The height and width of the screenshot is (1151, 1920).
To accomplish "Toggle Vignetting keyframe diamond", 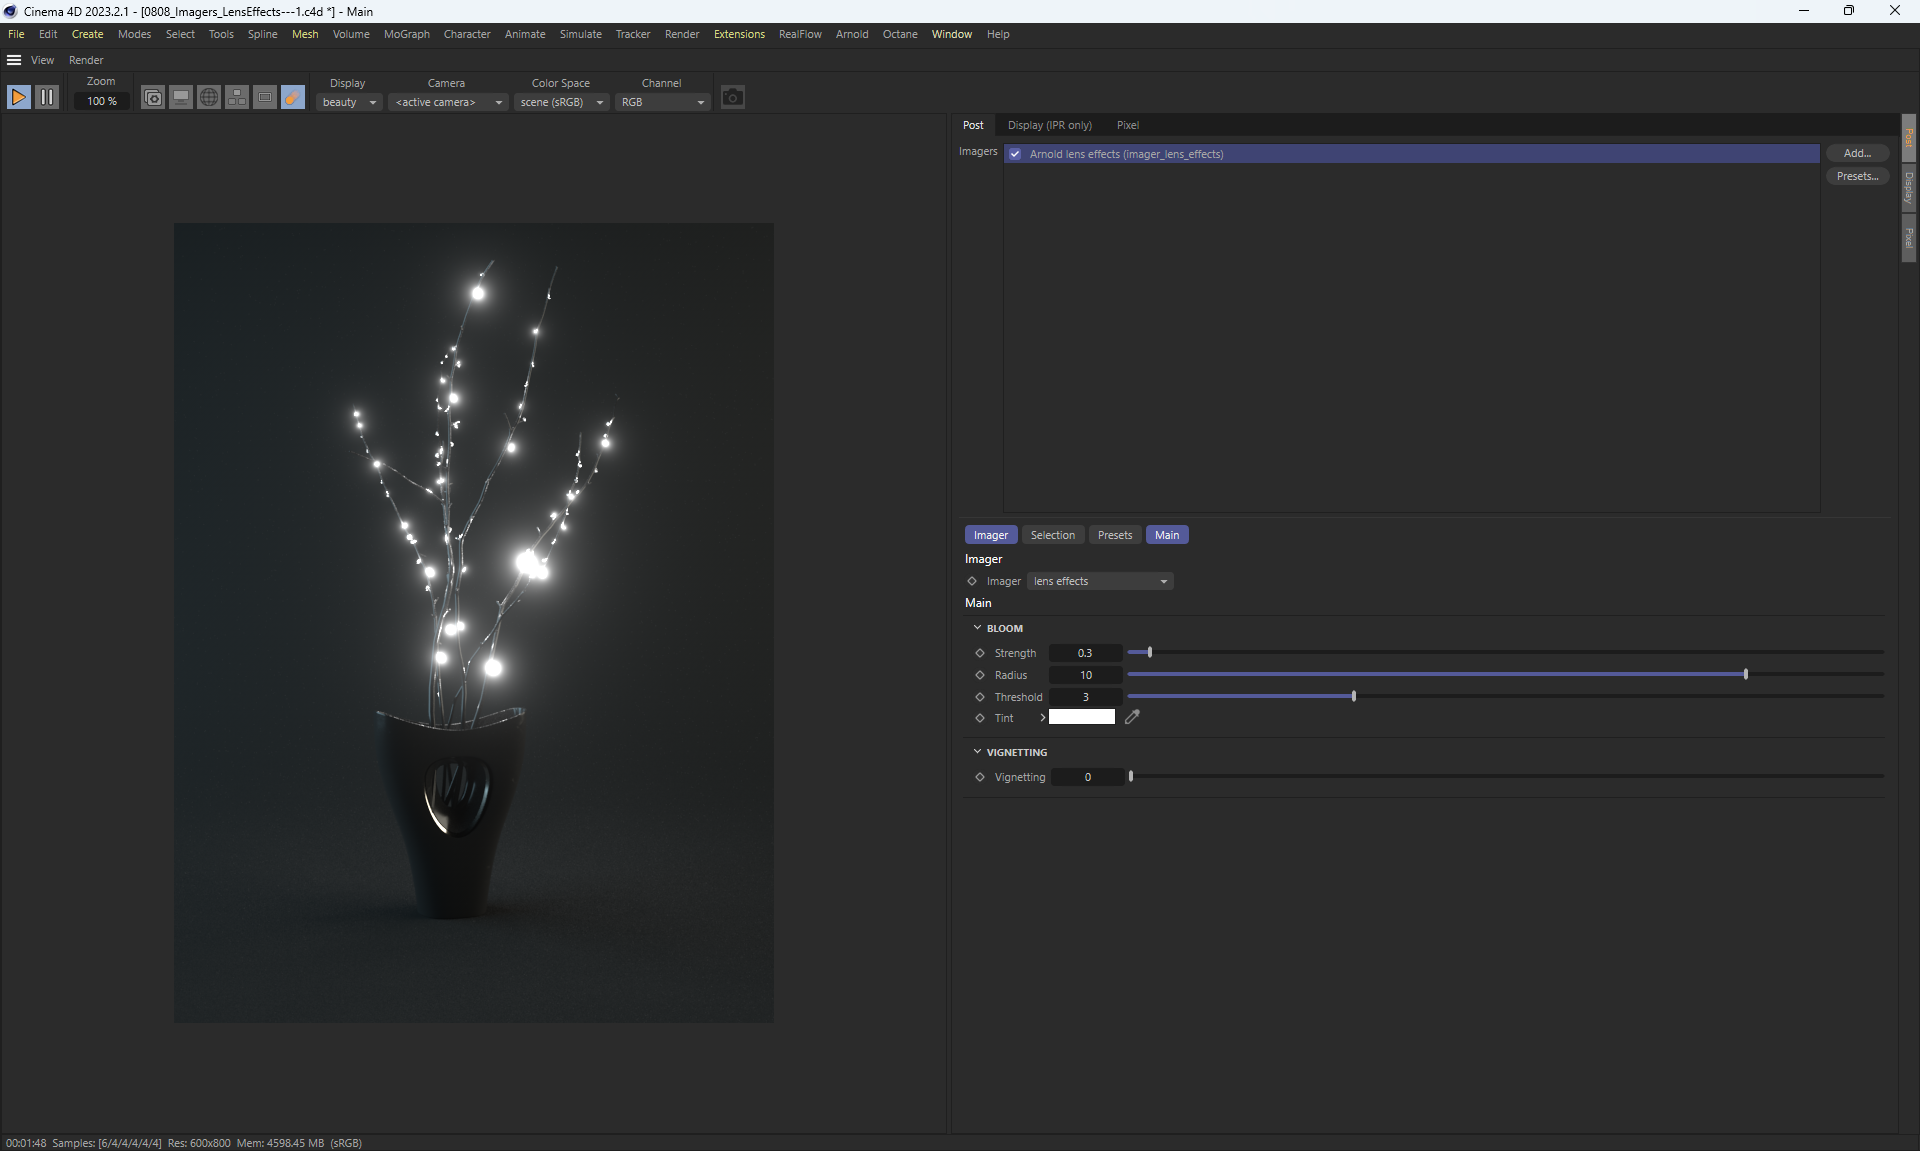I will [x=980, y=777].
